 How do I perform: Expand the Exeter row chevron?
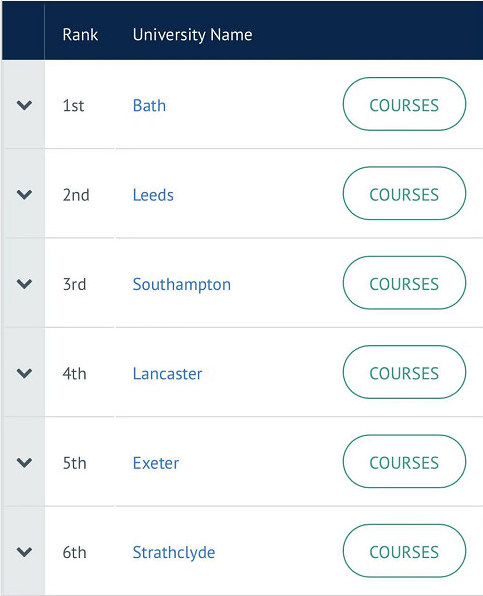click(24, 463)
